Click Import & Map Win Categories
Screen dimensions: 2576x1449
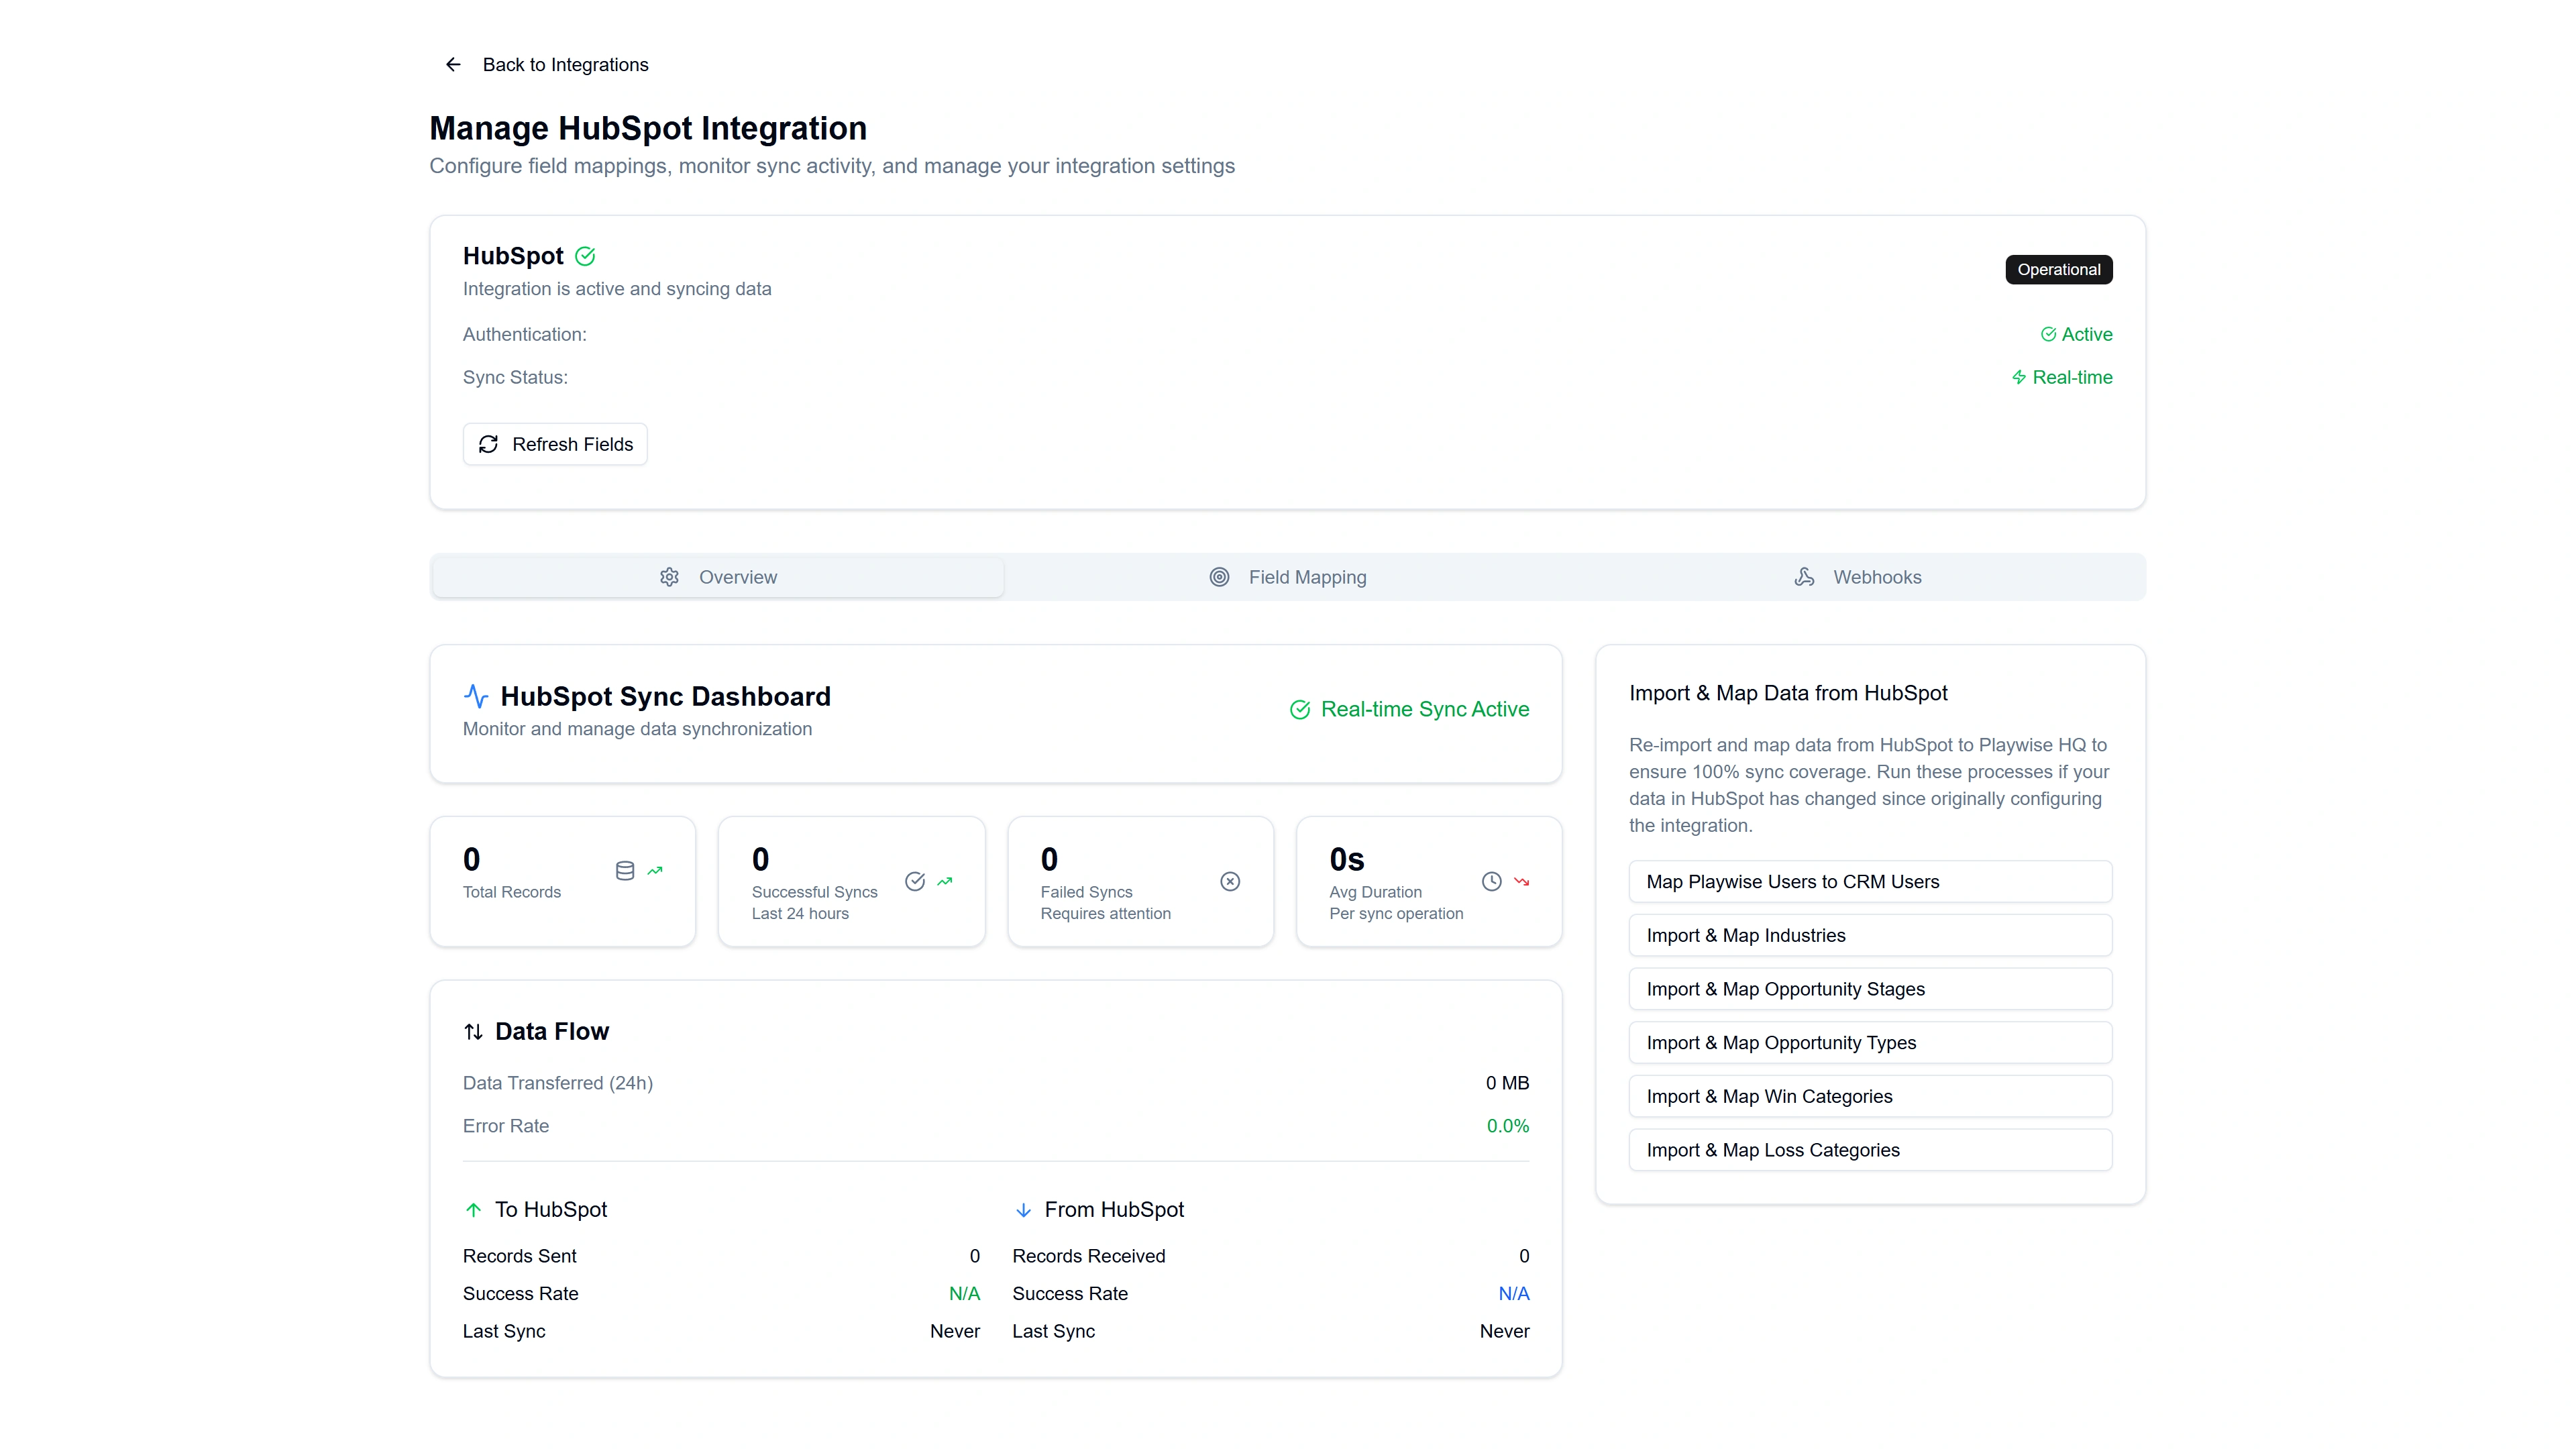(x=1870, y=1095)
